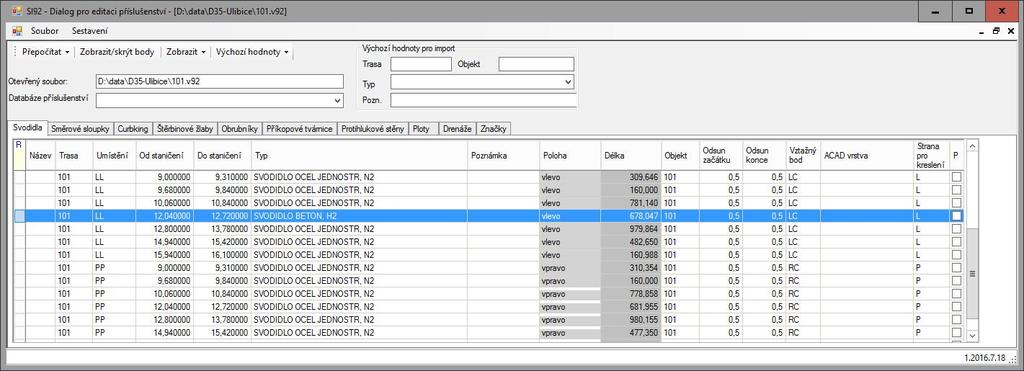Screen dimensions: 1024x371
Task: Click the status bar resize grip
Action: pyautogui.click(x=1014, y=361)
